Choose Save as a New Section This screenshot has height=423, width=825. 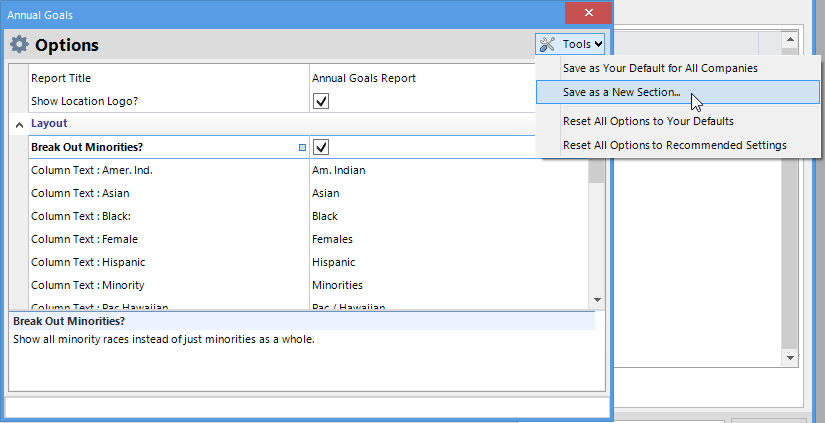[x=621, y=92]
